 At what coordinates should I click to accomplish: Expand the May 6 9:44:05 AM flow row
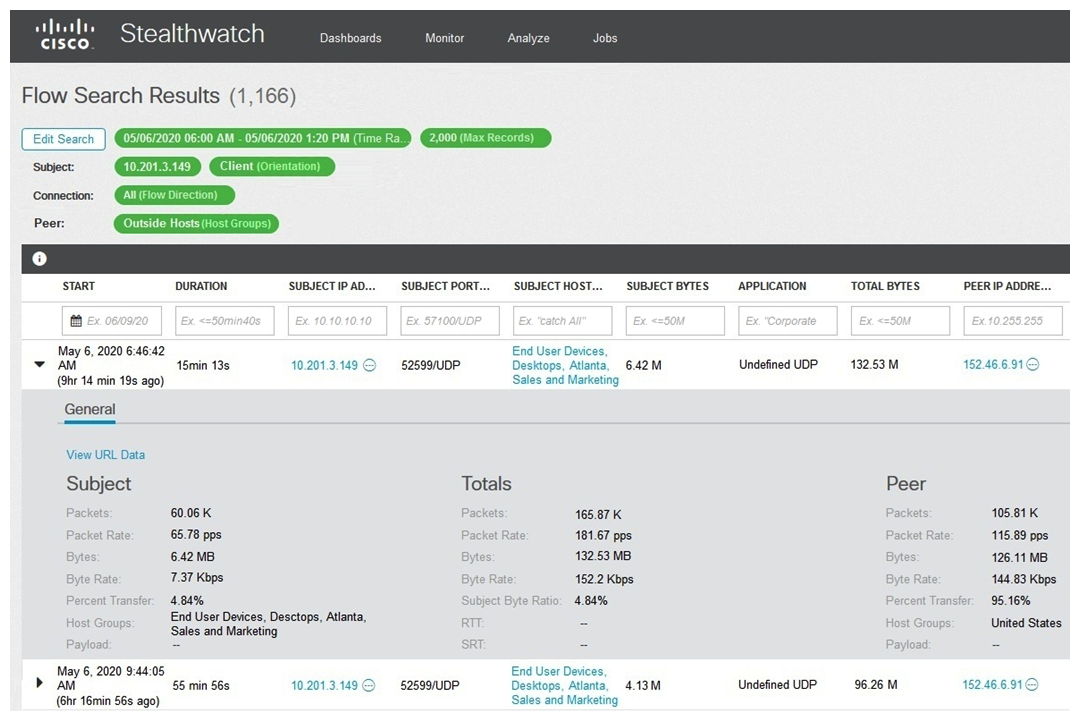pos(39,683)
